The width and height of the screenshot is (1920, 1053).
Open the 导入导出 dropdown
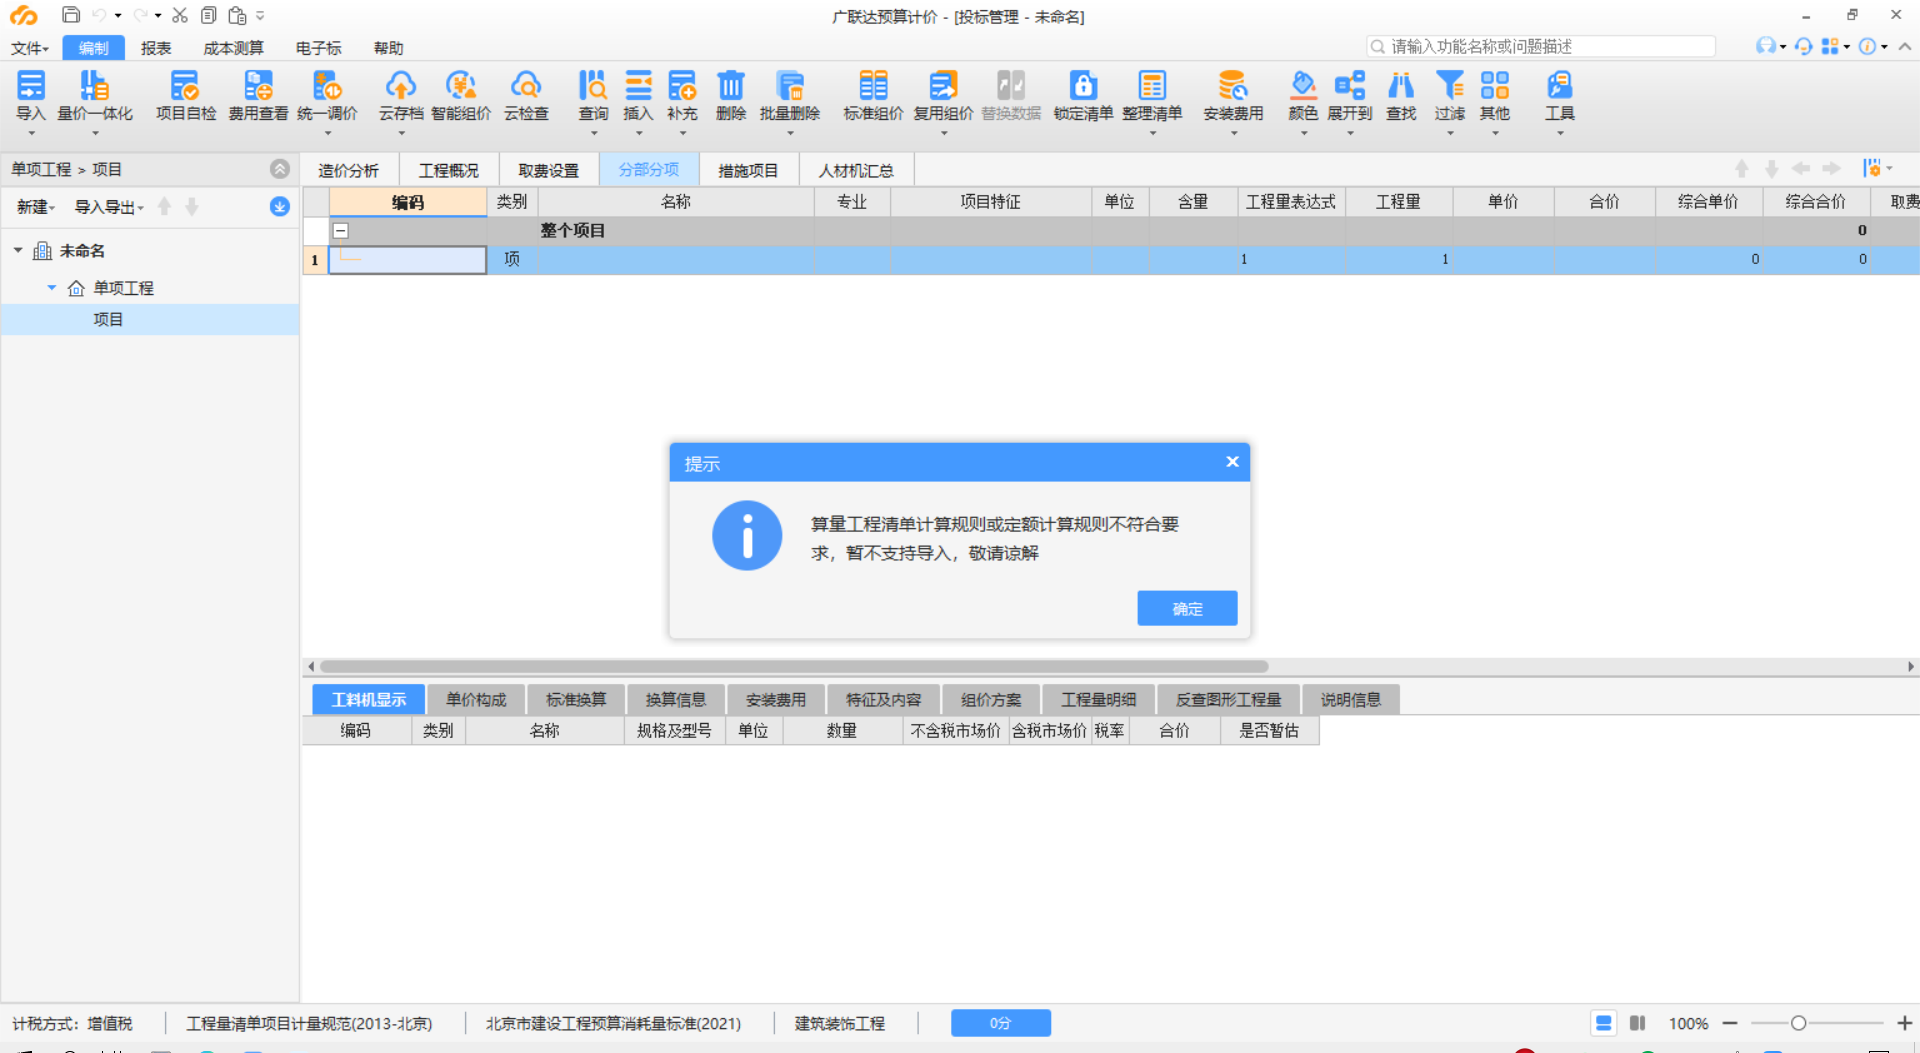coord(110,207)
